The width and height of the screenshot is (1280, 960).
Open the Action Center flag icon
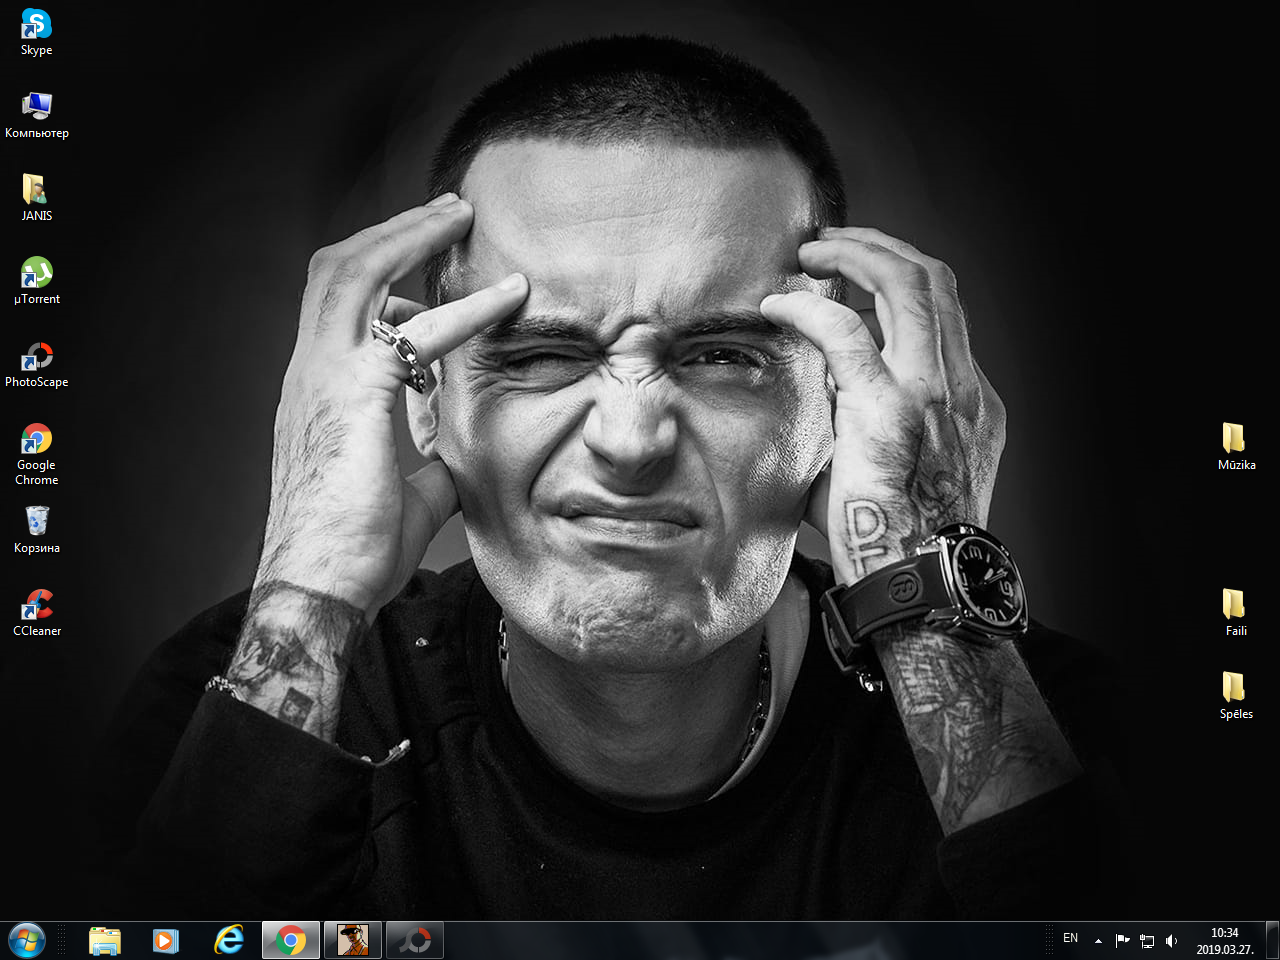pyautogui.click(x=1122, y=941)
